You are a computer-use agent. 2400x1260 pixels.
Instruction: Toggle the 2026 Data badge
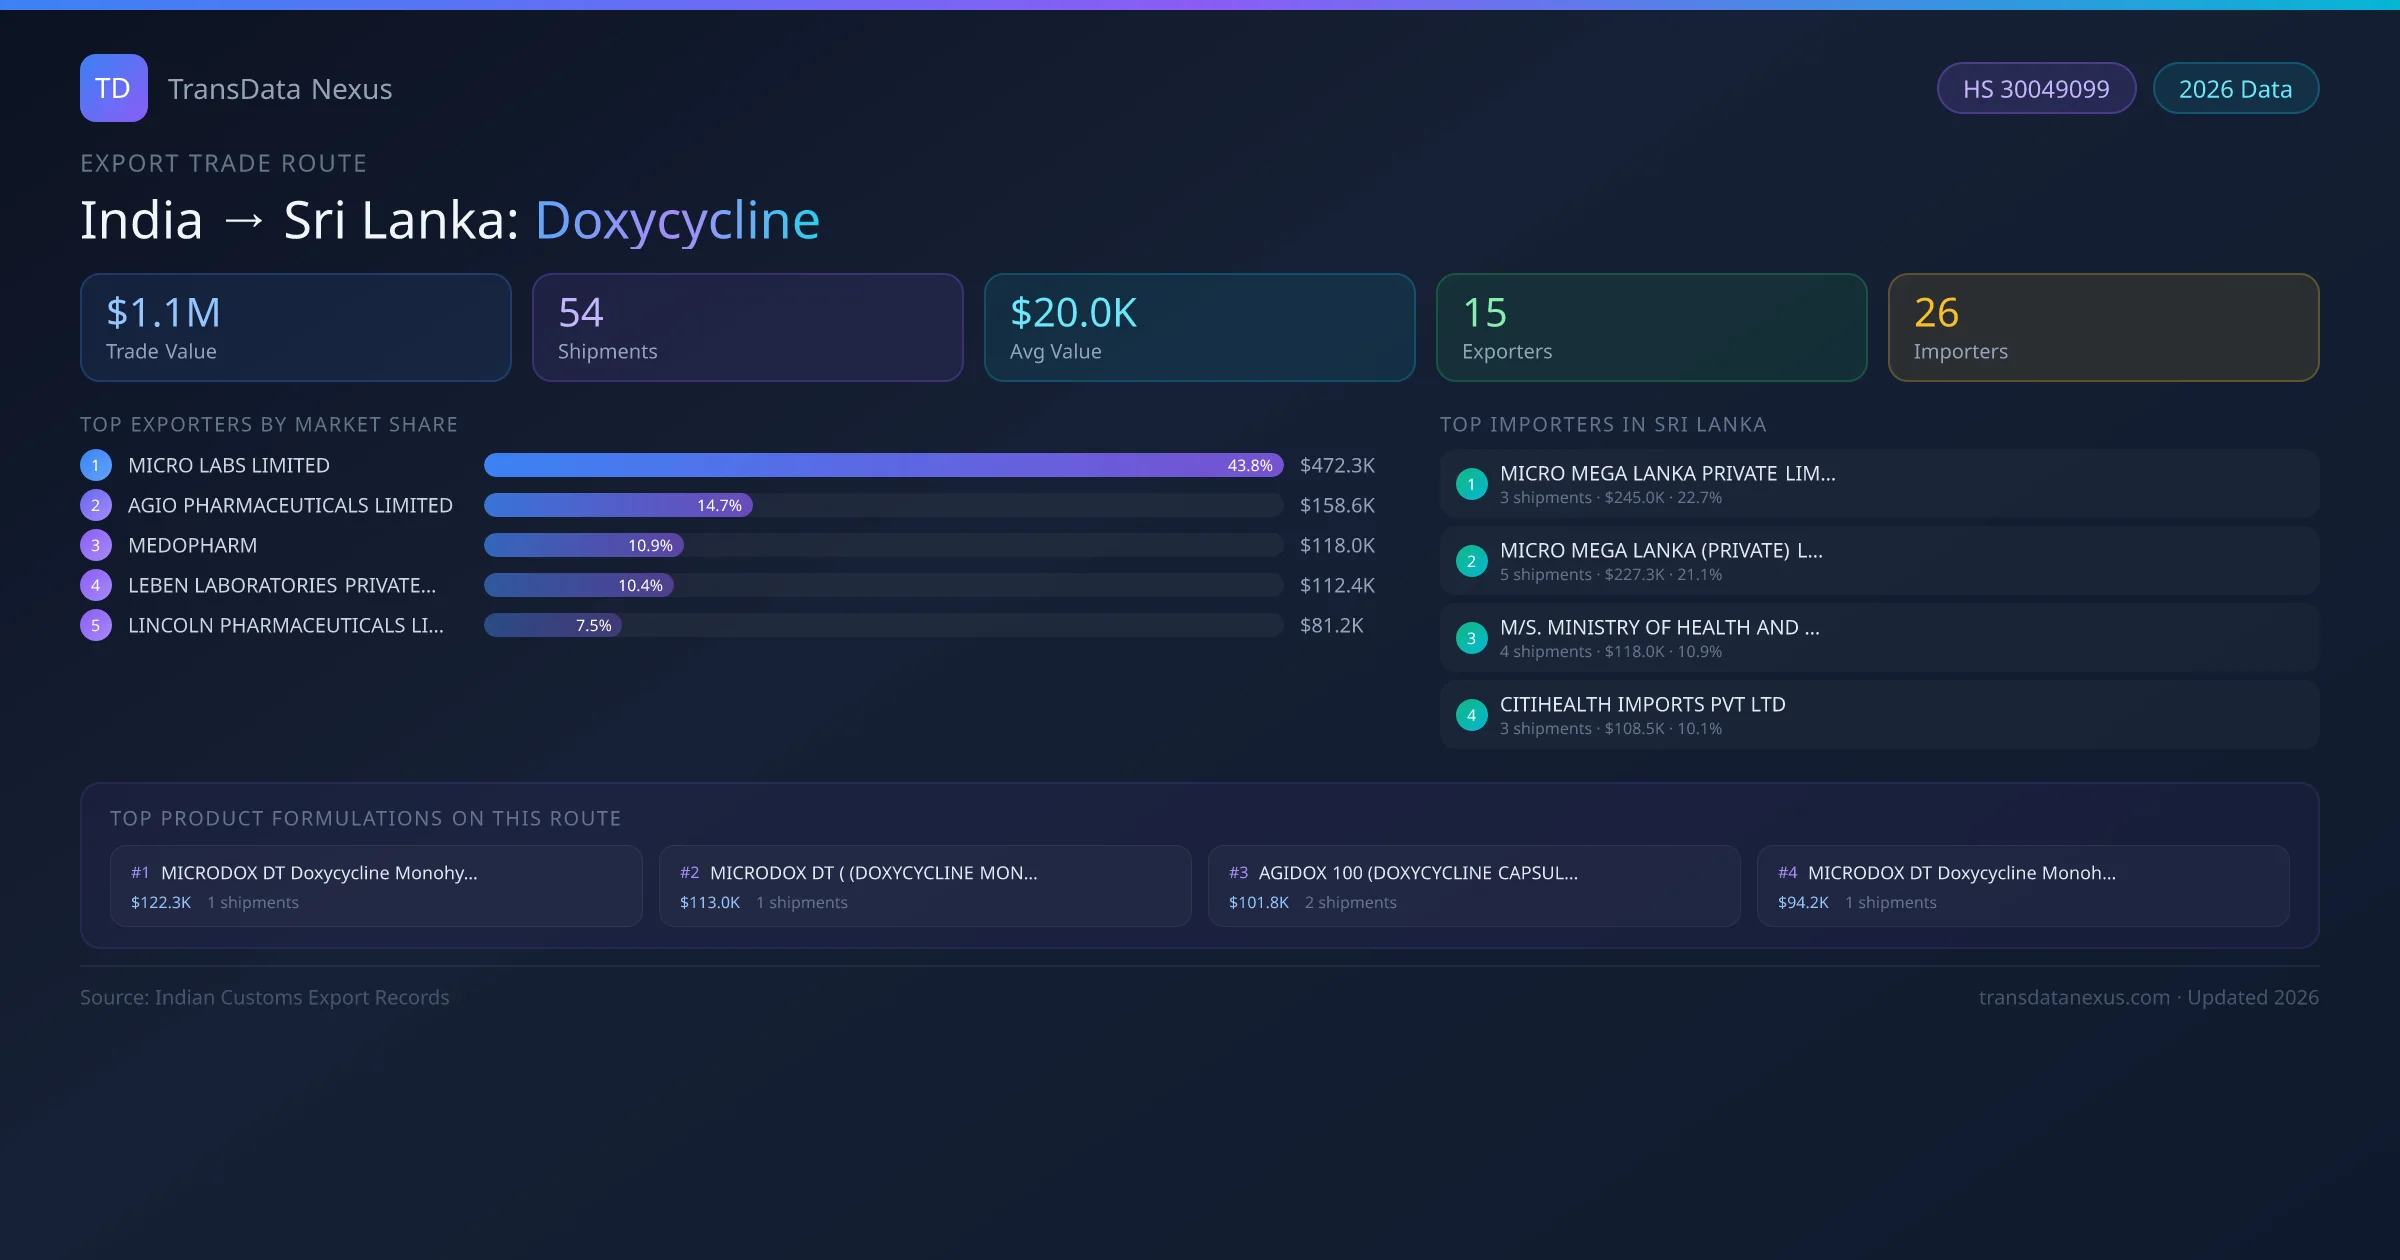coord(2235,88)
